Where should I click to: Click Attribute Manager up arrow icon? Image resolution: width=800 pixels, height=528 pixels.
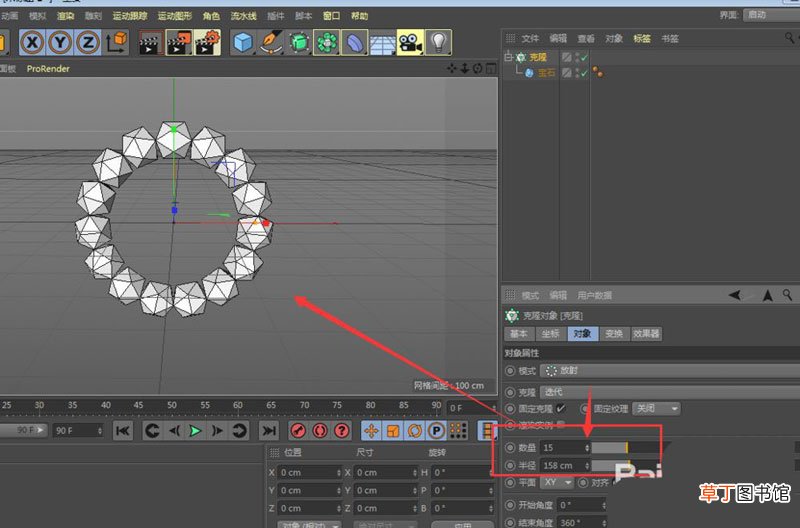click(767, 295)
